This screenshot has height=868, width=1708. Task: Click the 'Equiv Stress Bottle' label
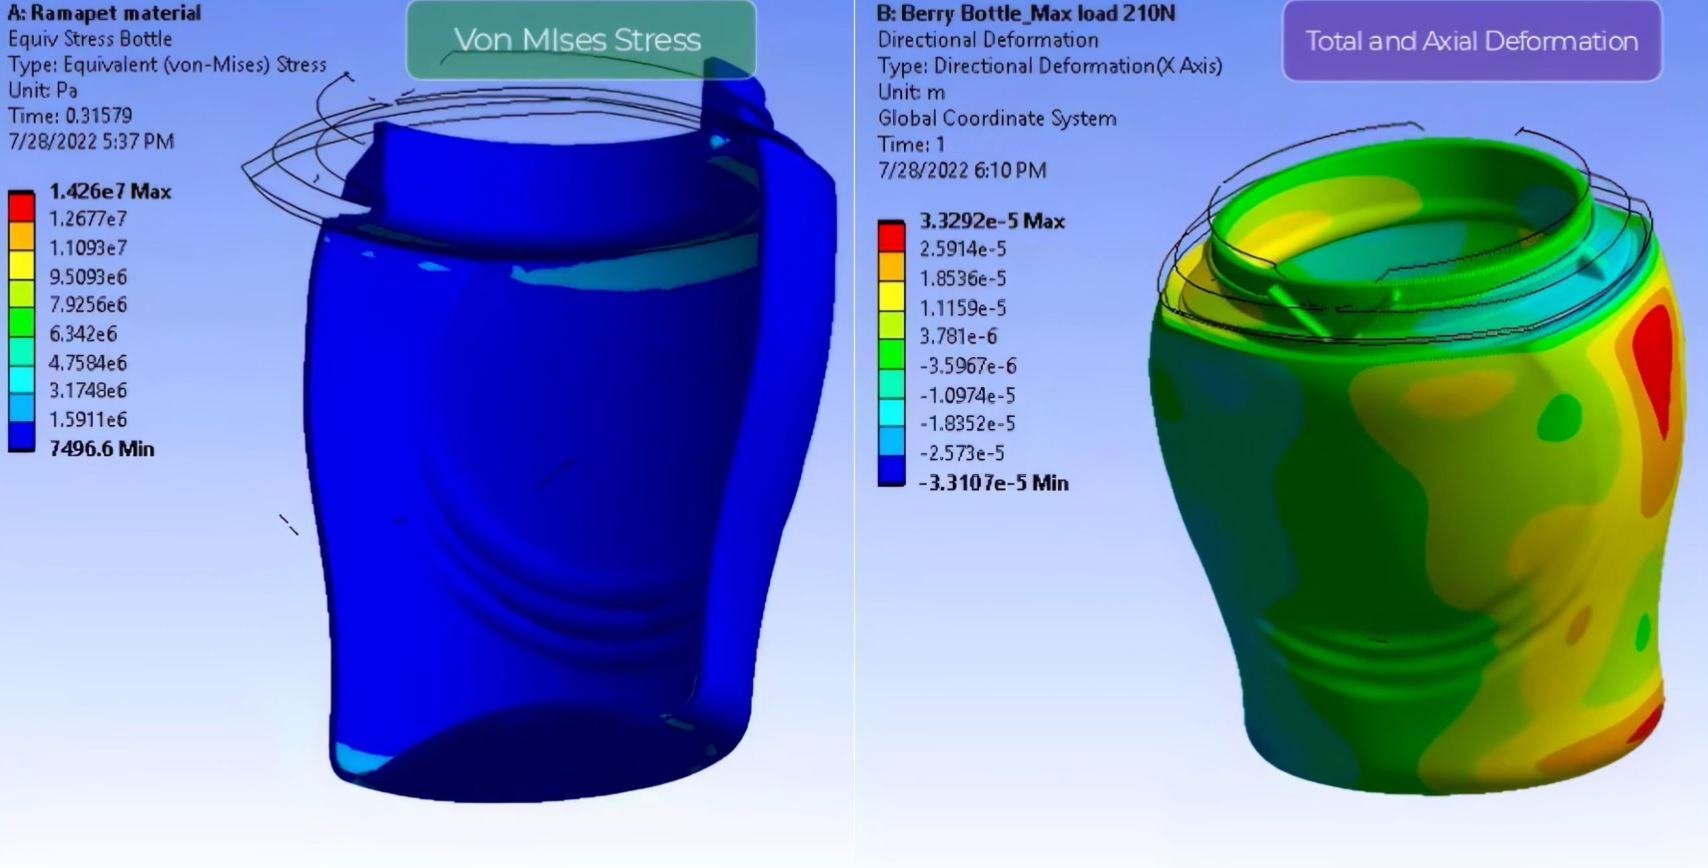[x=90, y=39]
